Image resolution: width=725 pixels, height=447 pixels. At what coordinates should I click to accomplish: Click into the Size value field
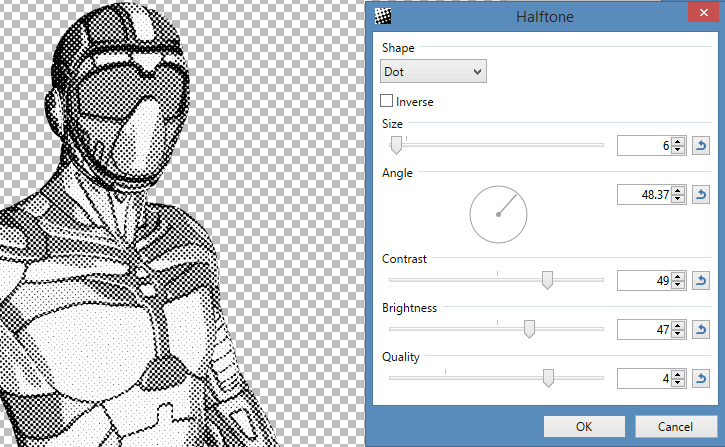643,146
